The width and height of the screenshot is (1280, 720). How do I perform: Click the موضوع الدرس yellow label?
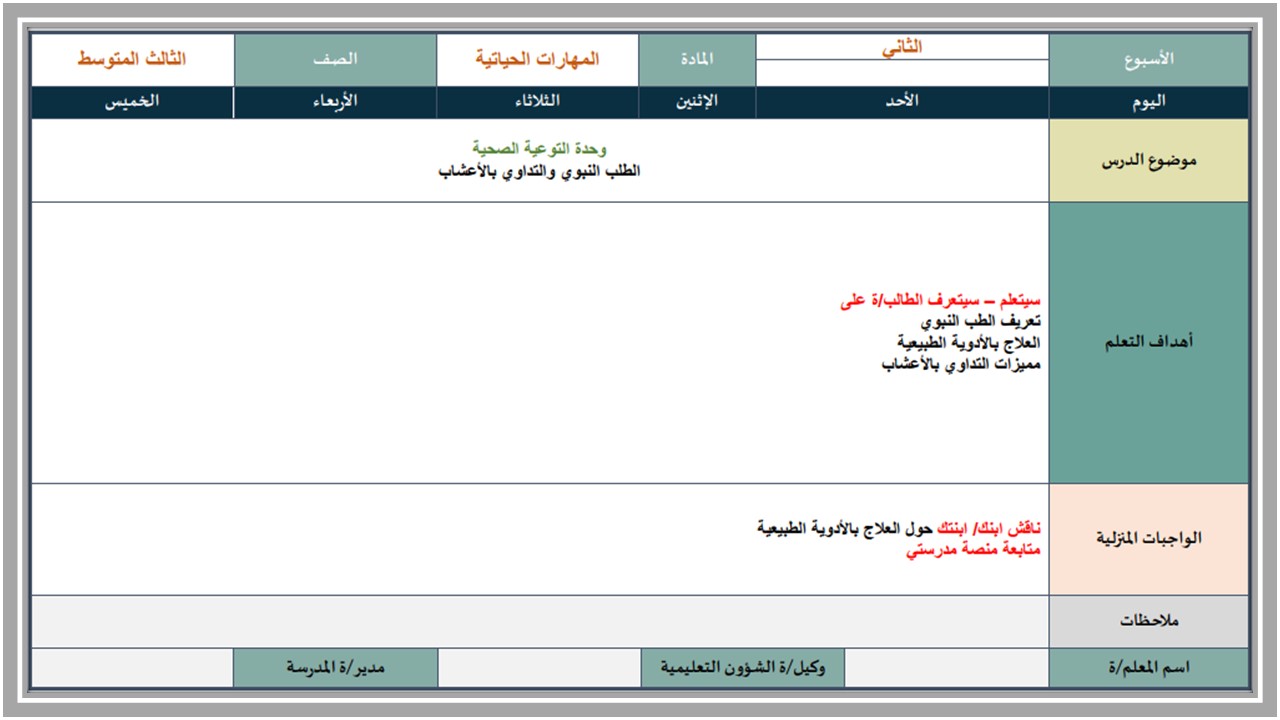coord(1149,161)
